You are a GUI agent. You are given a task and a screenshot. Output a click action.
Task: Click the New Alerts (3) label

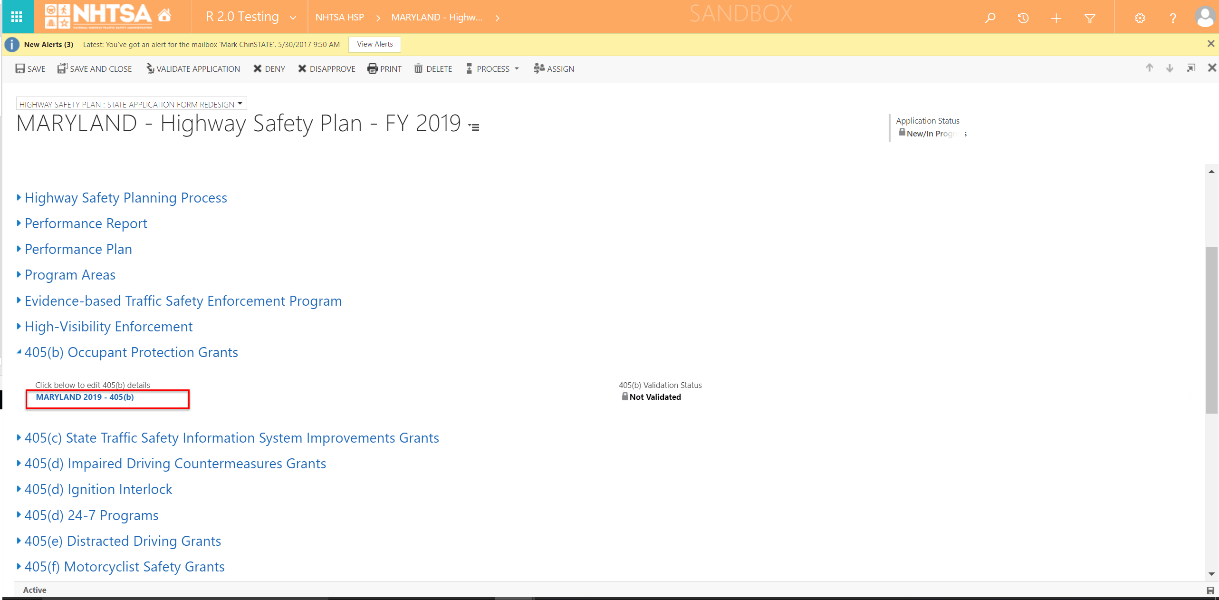tap(48, 45)
